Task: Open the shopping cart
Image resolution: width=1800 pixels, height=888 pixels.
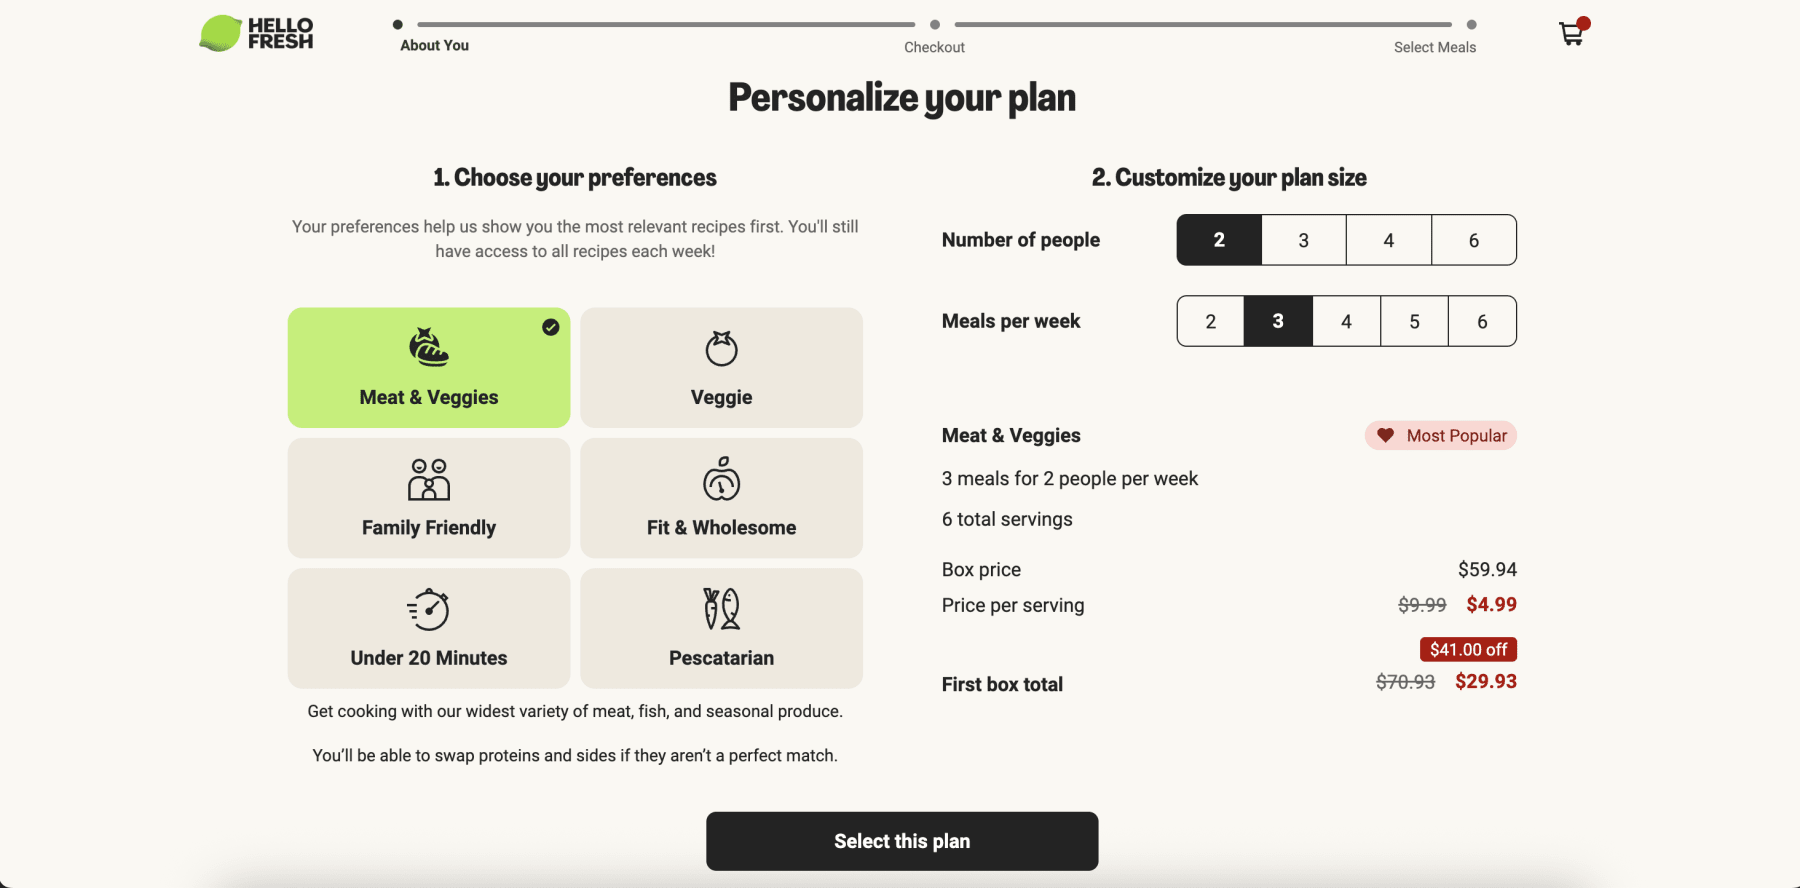Action: (1570, 33)
